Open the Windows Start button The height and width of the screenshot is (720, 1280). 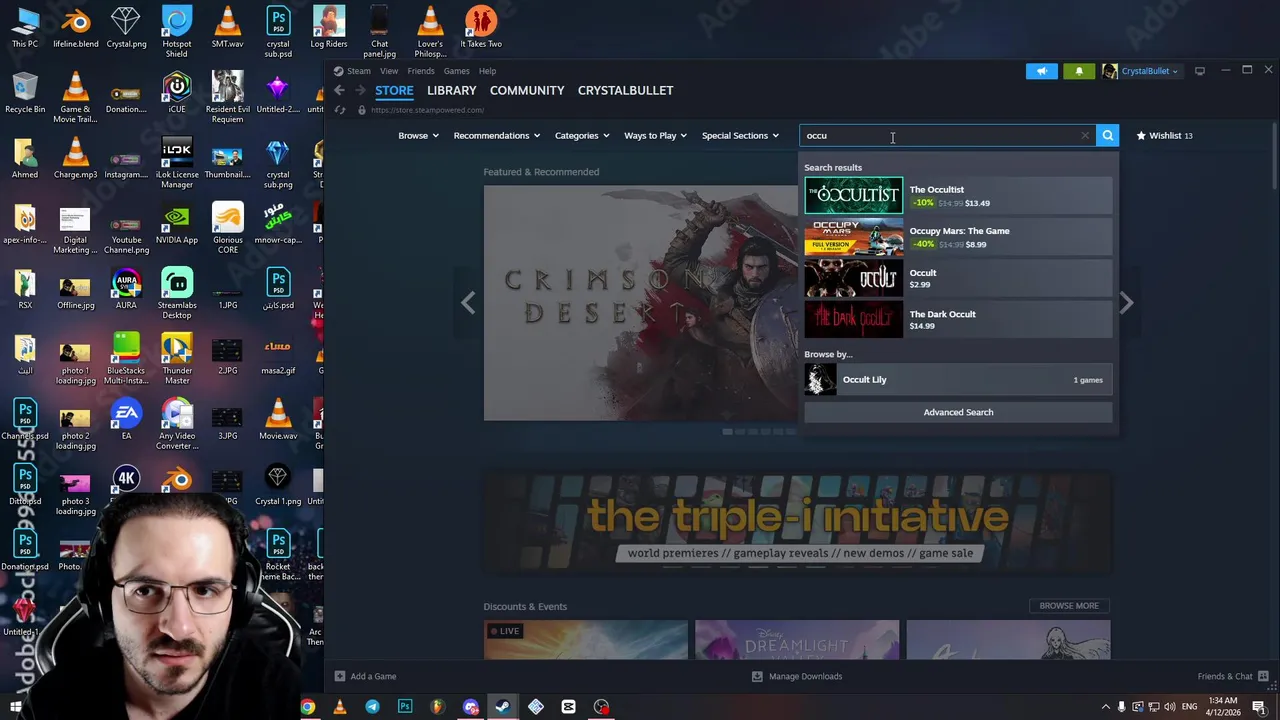[15, 707]
